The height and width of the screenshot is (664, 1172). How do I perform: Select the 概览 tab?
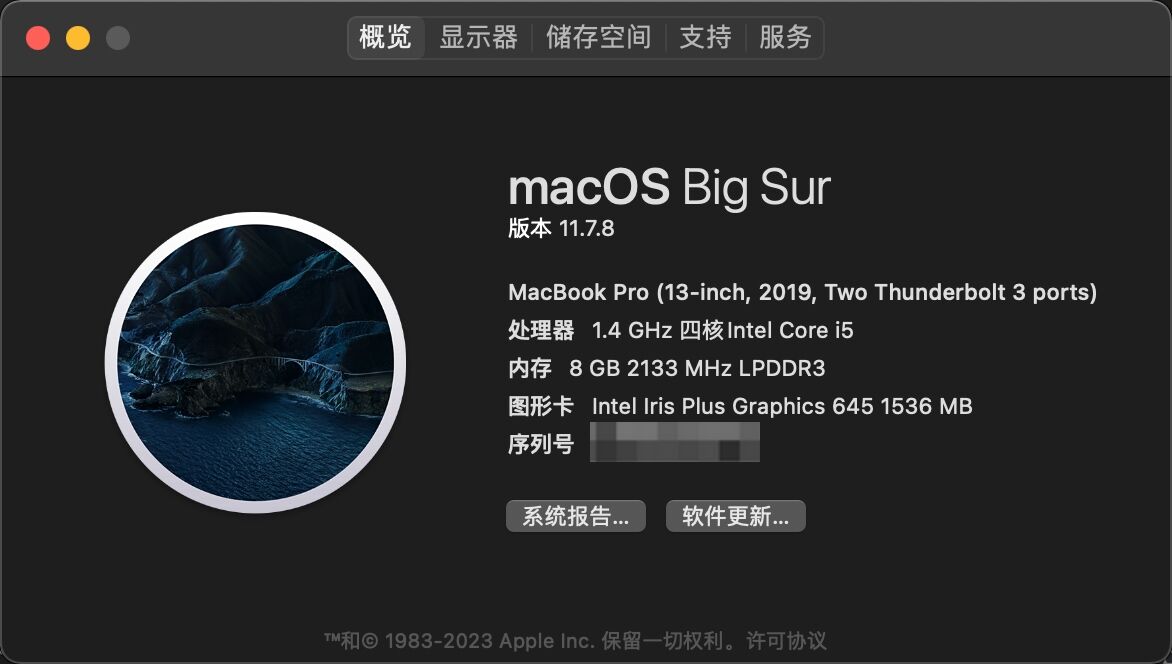(386, 37)
